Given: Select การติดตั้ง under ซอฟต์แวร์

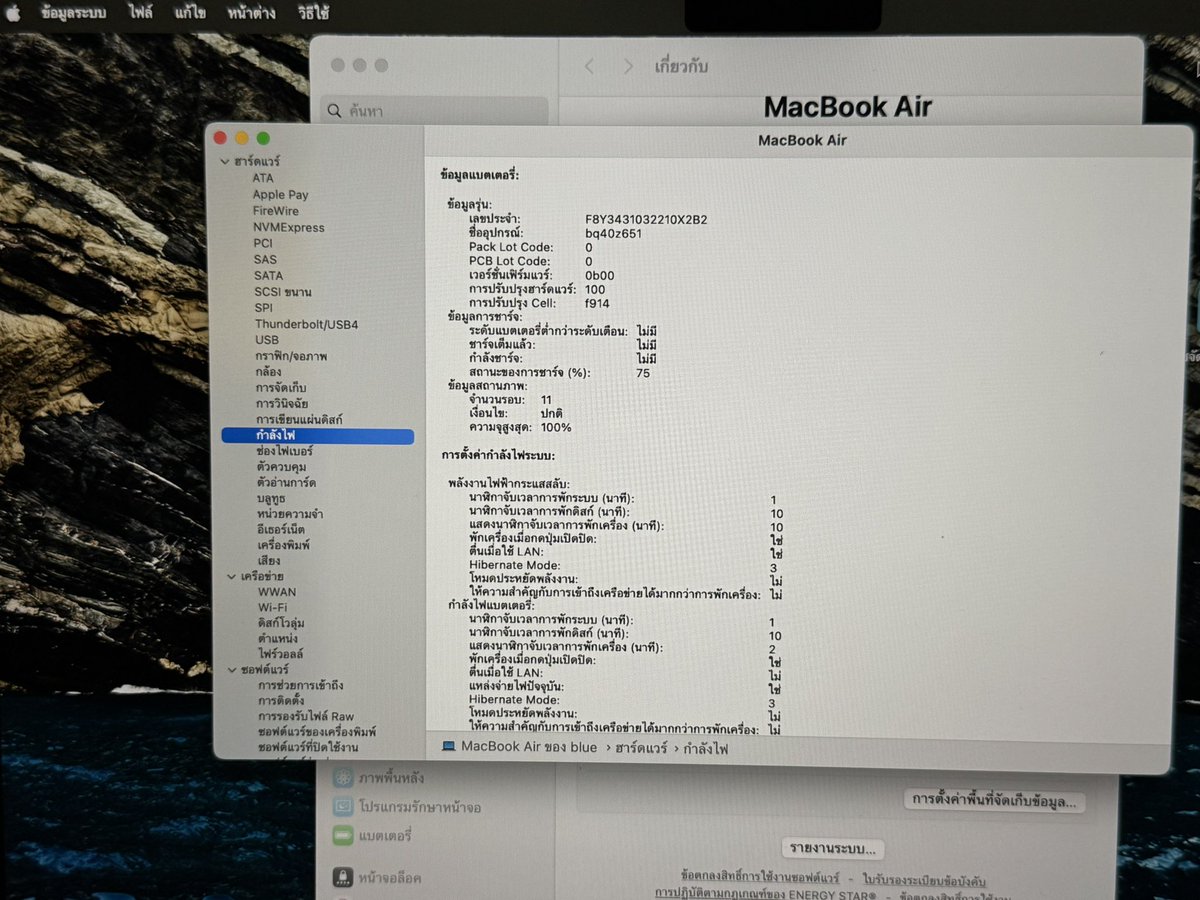Looking at the screenshot, I should coord(281,702).
